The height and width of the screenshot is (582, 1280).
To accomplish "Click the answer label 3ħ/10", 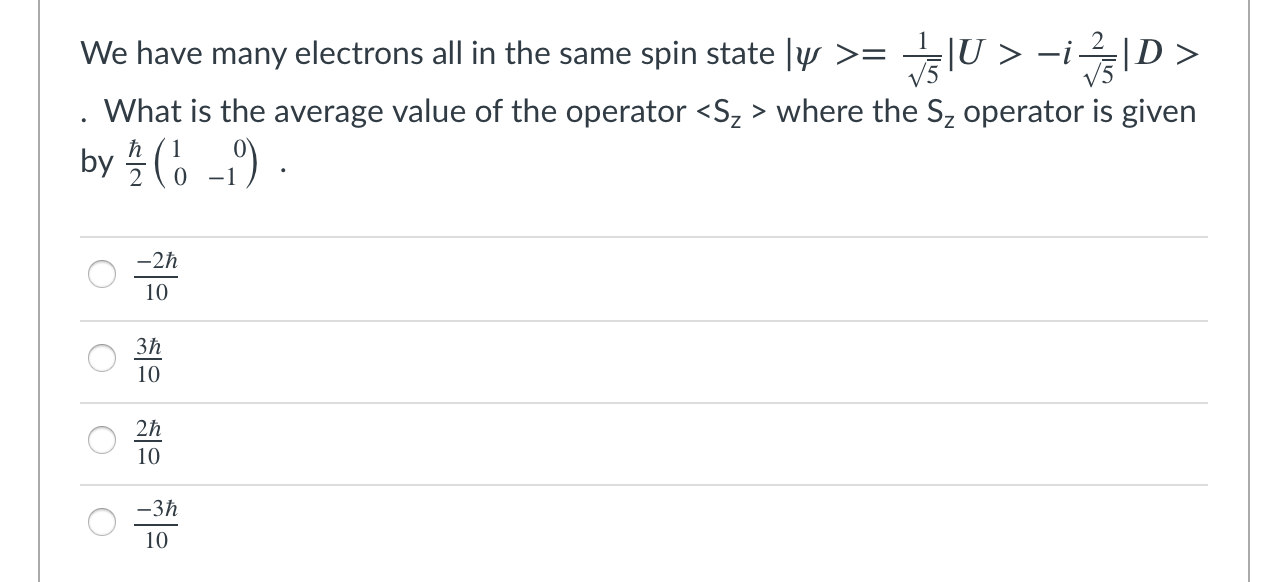I will click(x=148, y=360).
